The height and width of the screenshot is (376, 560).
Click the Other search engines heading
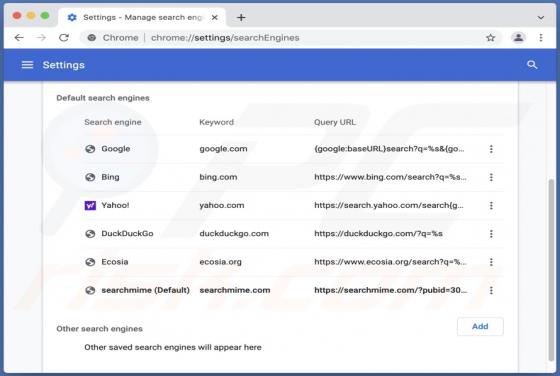coord(99,329)
